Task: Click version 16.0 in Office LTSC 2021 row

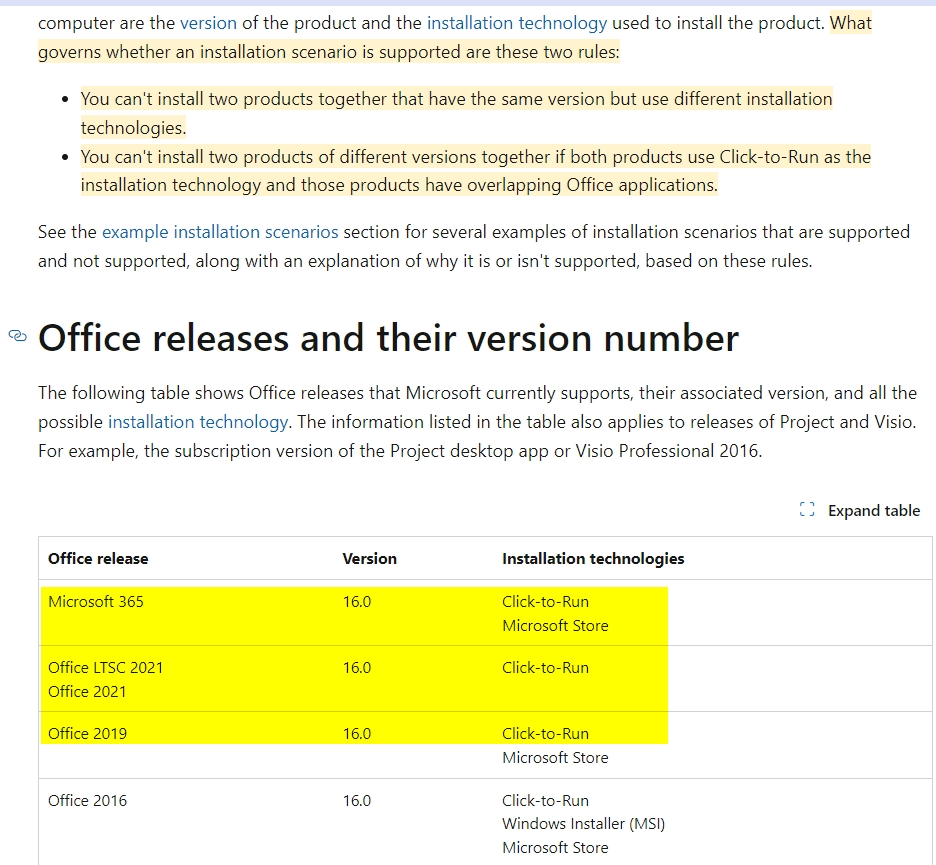Action: click(x=357, y=667)
